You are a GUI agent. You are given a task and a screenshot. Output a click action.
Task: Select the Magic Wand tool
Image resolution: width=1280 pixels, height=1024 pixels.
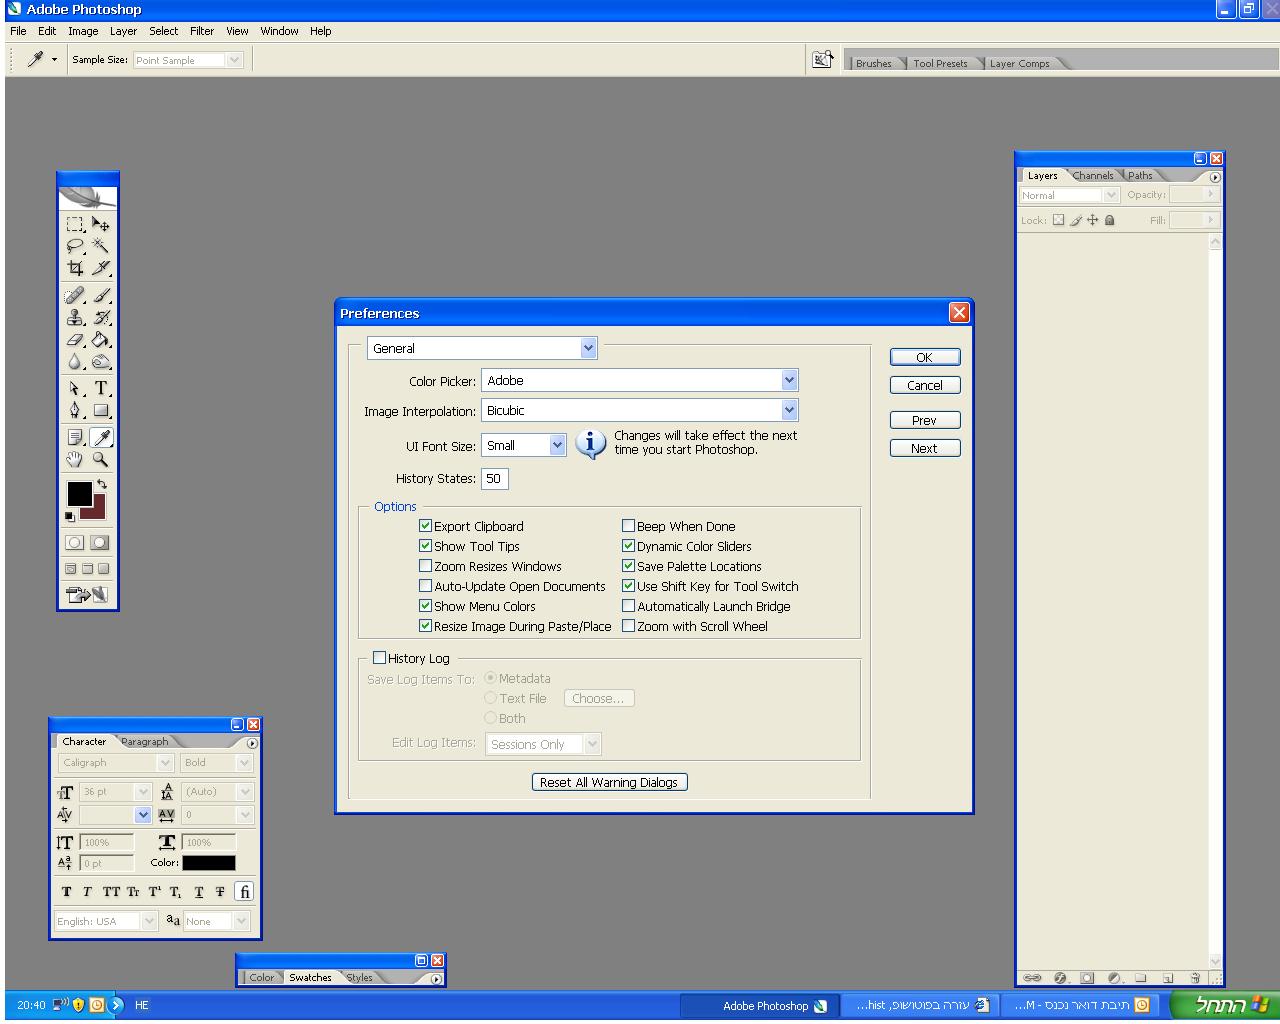[101, 246]
